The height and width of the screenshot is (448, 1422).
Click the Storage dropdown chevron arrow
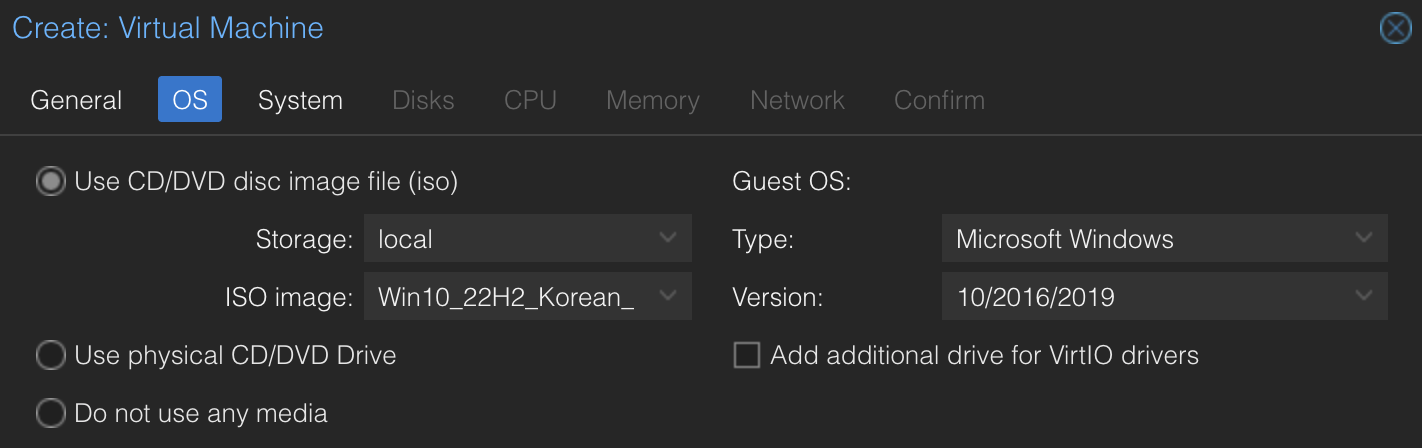coord(669,239)
